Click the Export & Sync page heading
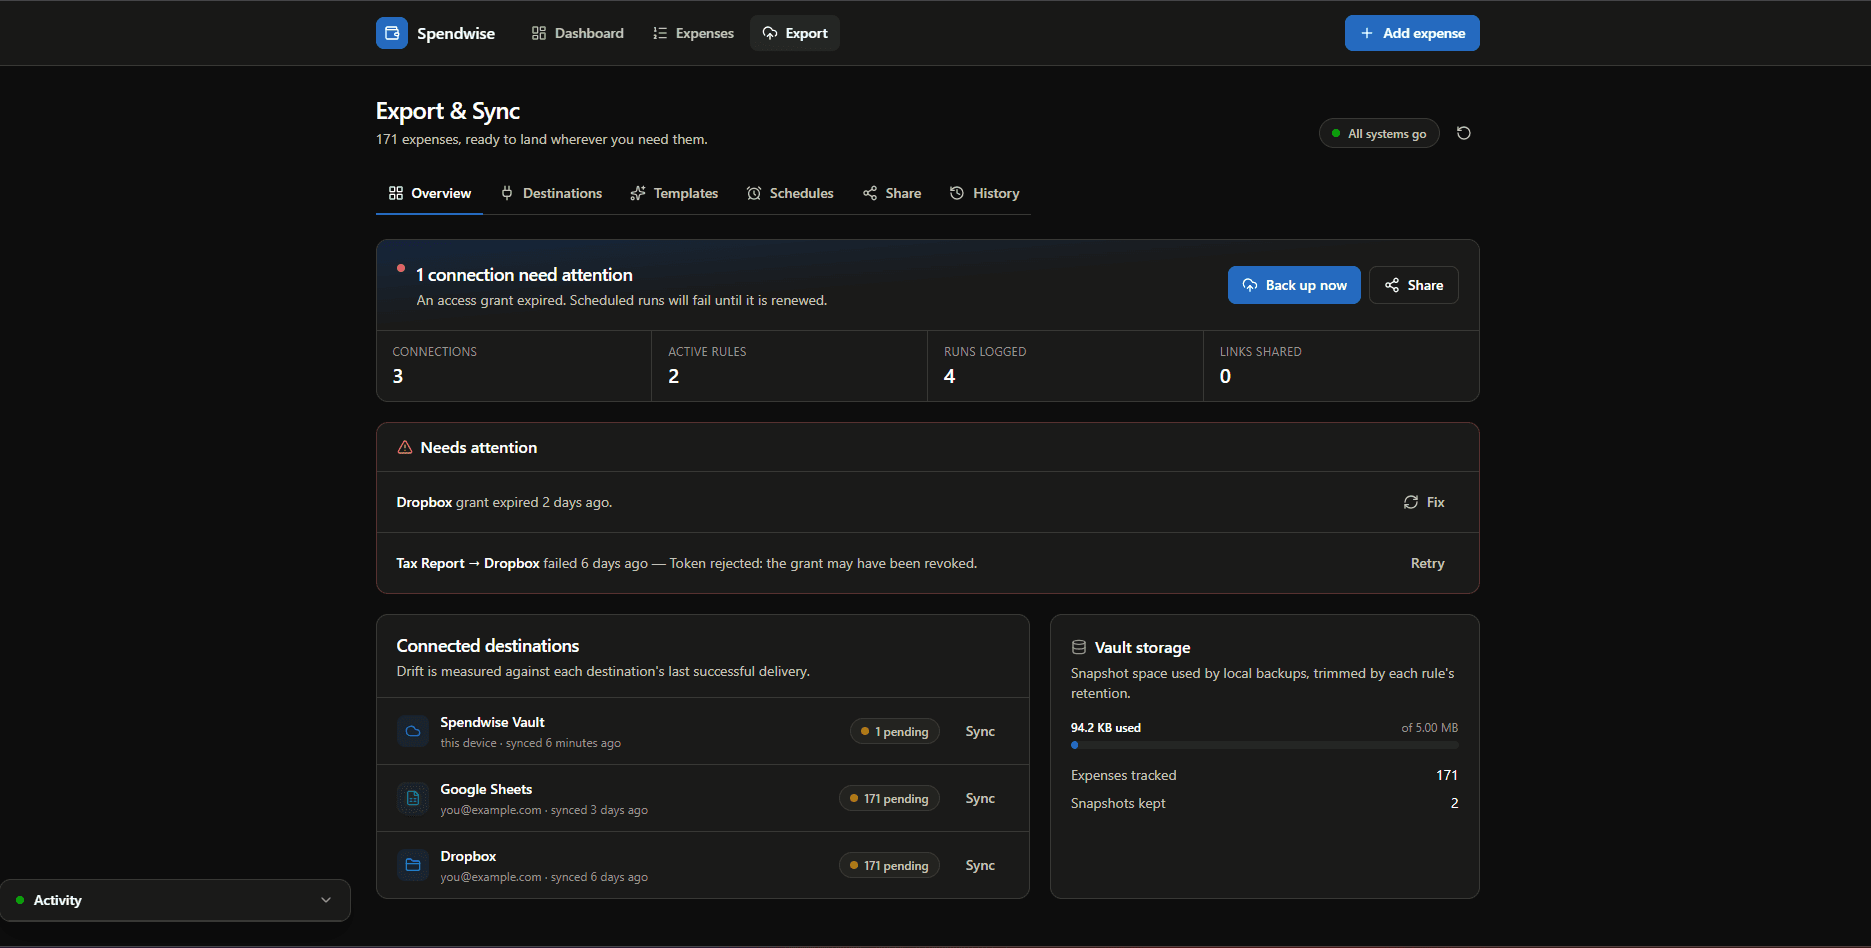The image size is (1871, 948). tap(448, 111)
